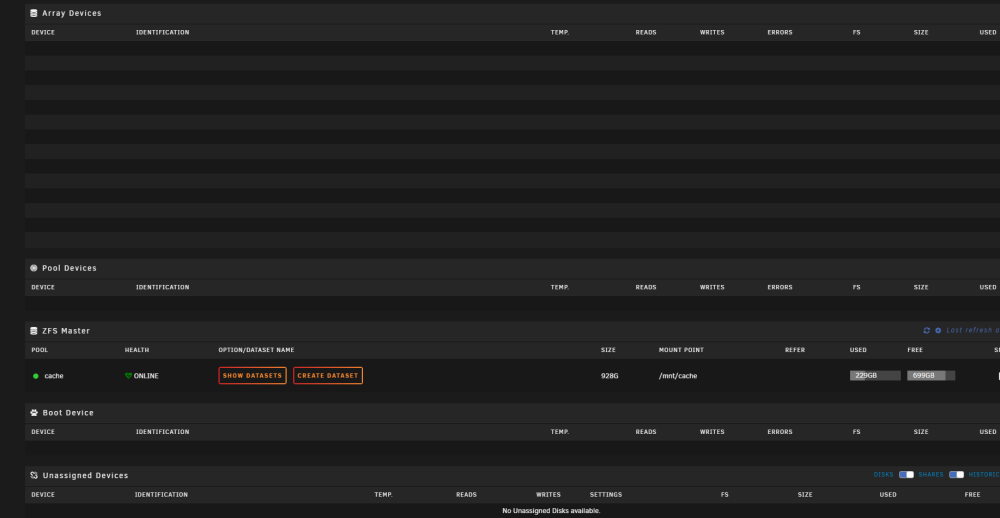Click the TEMP. header in Pool Devices
This screenshot has height=518, width=1000.
coord(560,287)
